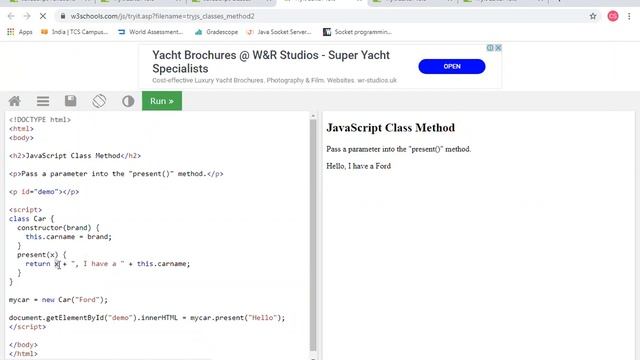
Task: Run the code with Run button
Action: (x=162, y=101)
